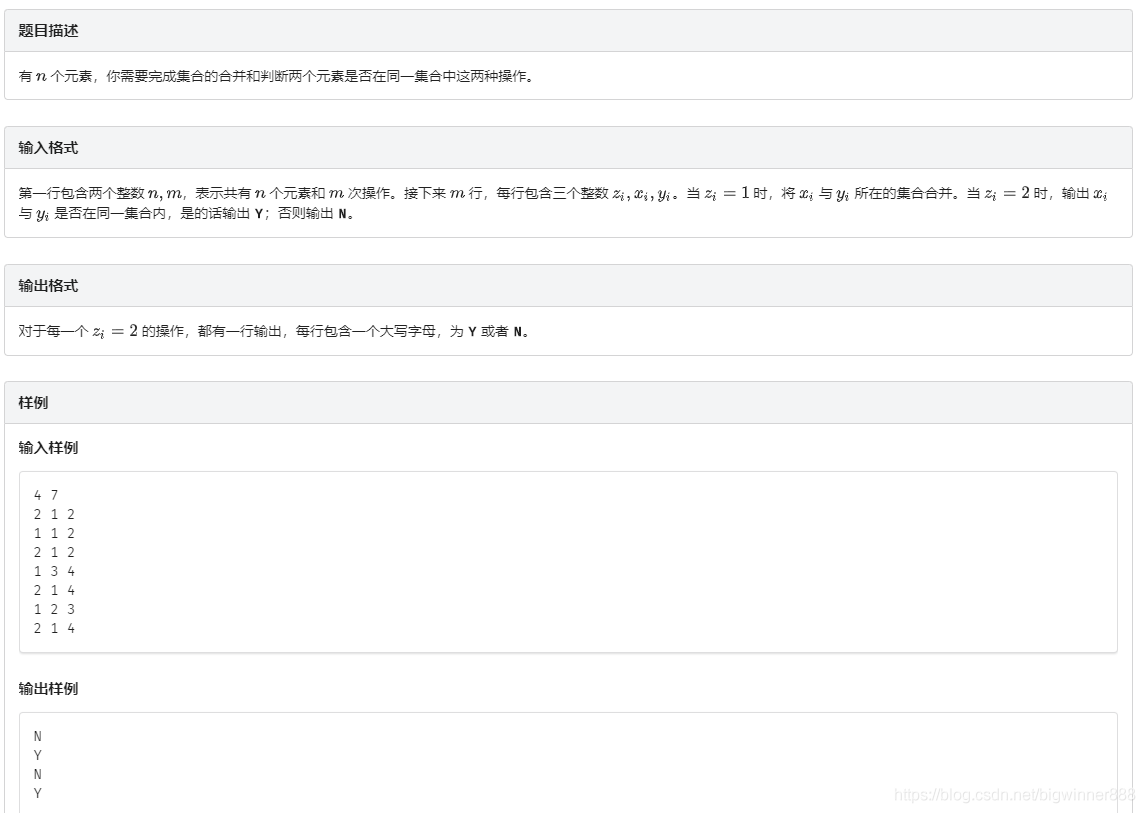1145x813 pixels.
Task: Click the "1 3 4" line in input sample
Action: pyautogui.click(x=54, y=571)
